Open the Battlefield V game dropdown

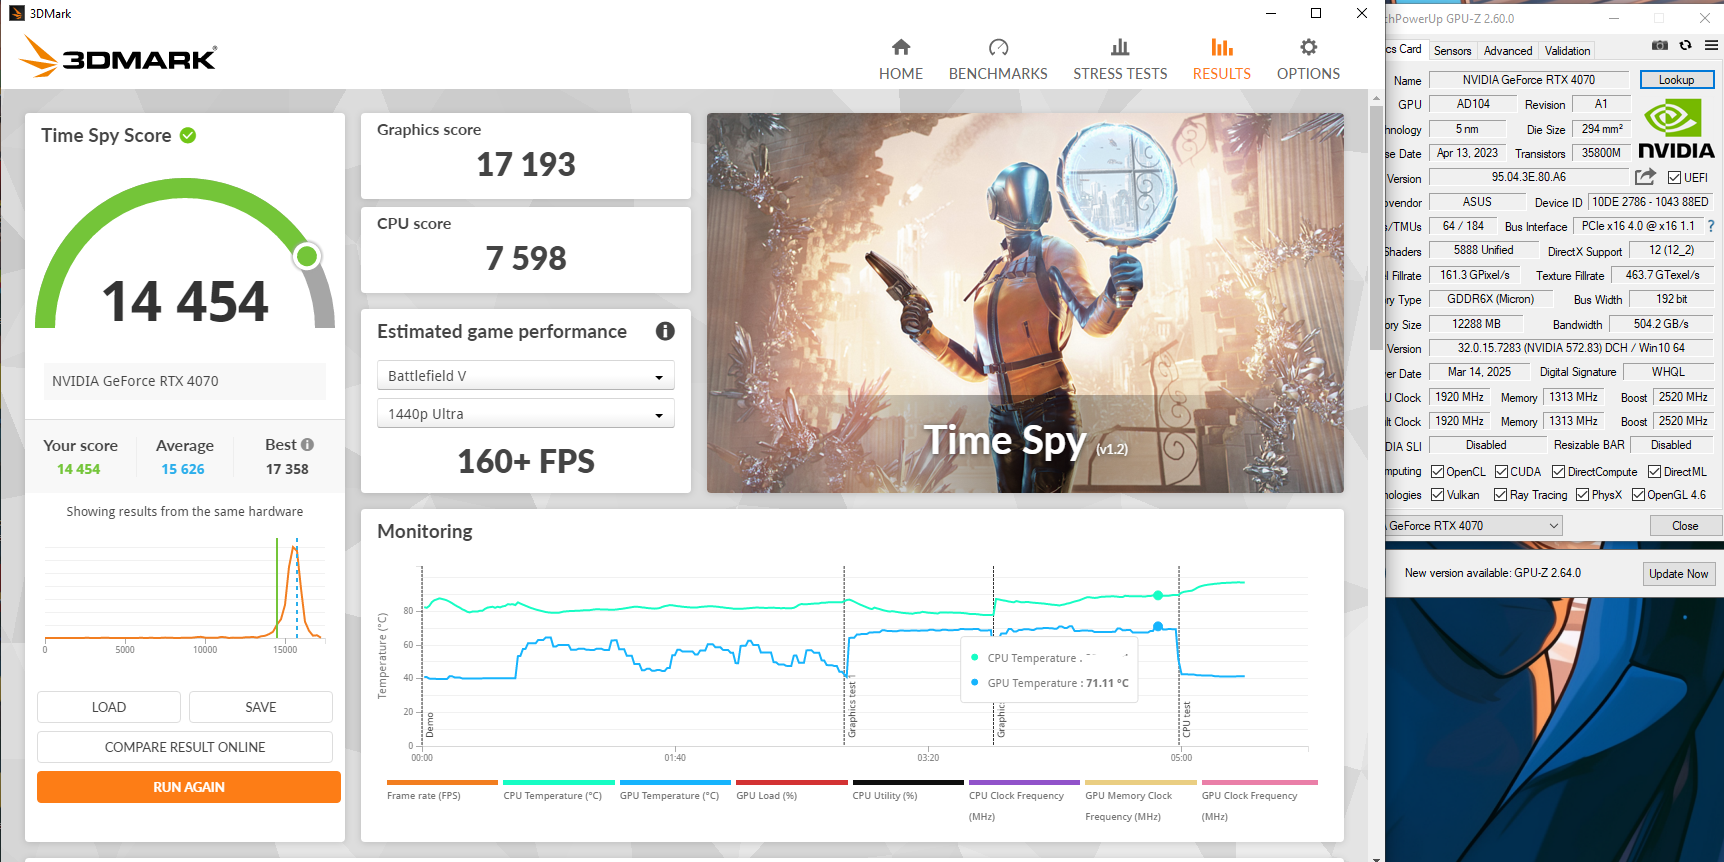pyautogui.click(x=525, y=376)
